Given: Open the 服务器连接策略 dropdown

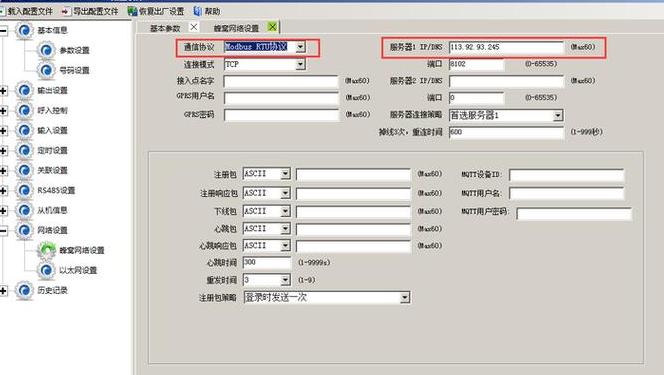Looking at the screenshot, I should click(x=558, y=115).
